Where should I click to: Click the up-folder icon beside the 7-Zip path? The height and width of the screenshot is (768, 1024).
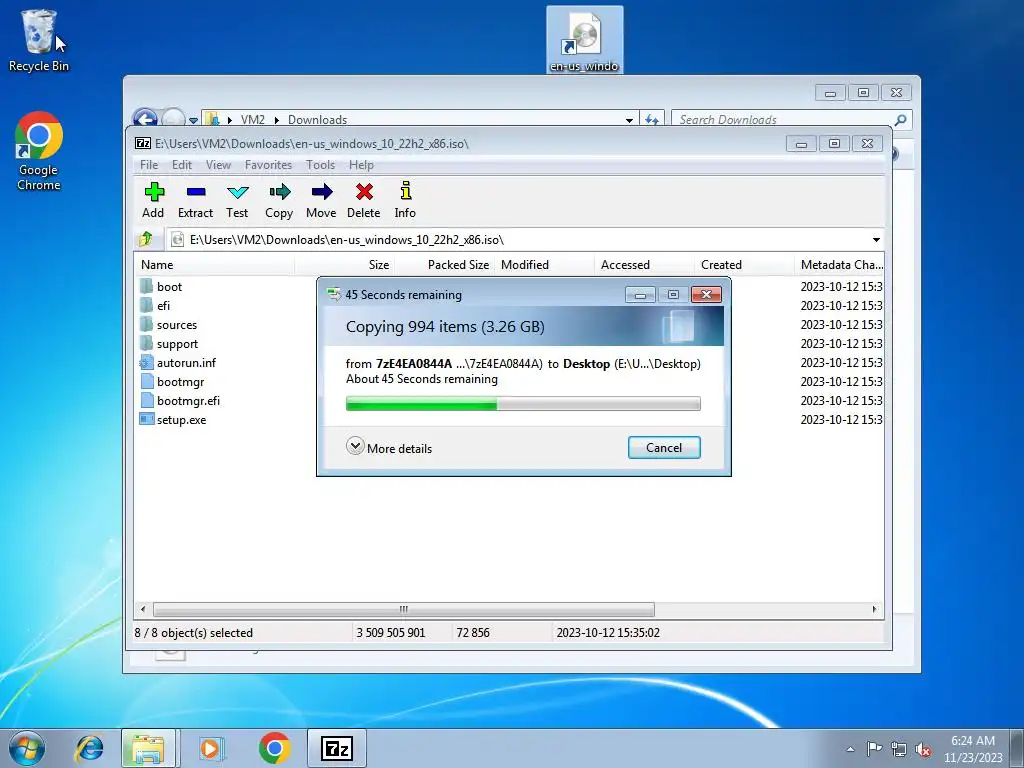pyautogui.click(x=146, y=240)
